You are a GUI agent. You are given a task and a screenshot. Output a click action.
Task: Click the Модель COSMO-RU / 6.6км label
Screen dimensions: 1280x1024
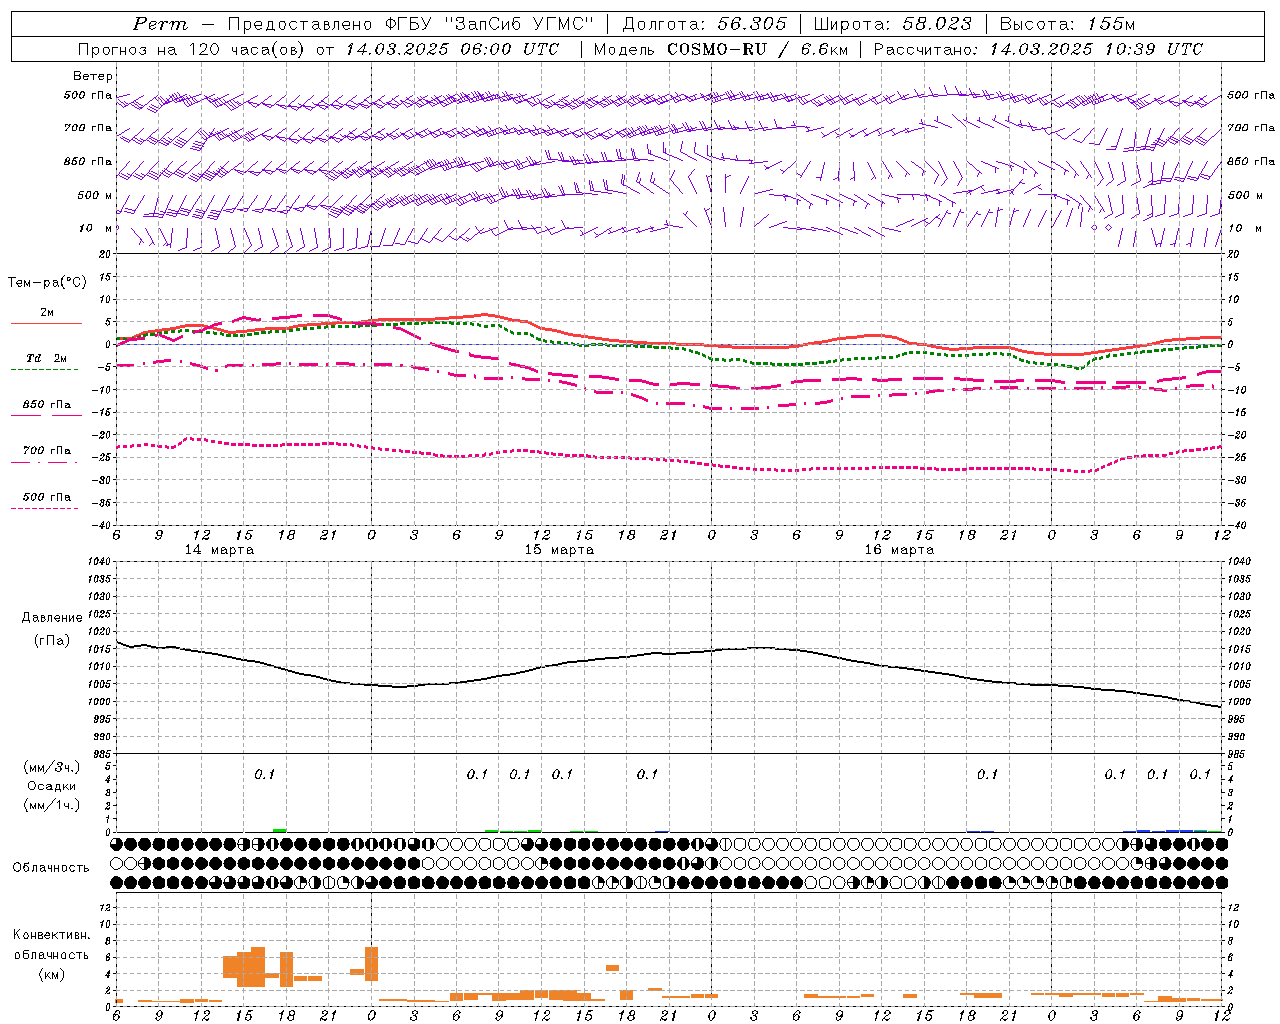point(720,49)
